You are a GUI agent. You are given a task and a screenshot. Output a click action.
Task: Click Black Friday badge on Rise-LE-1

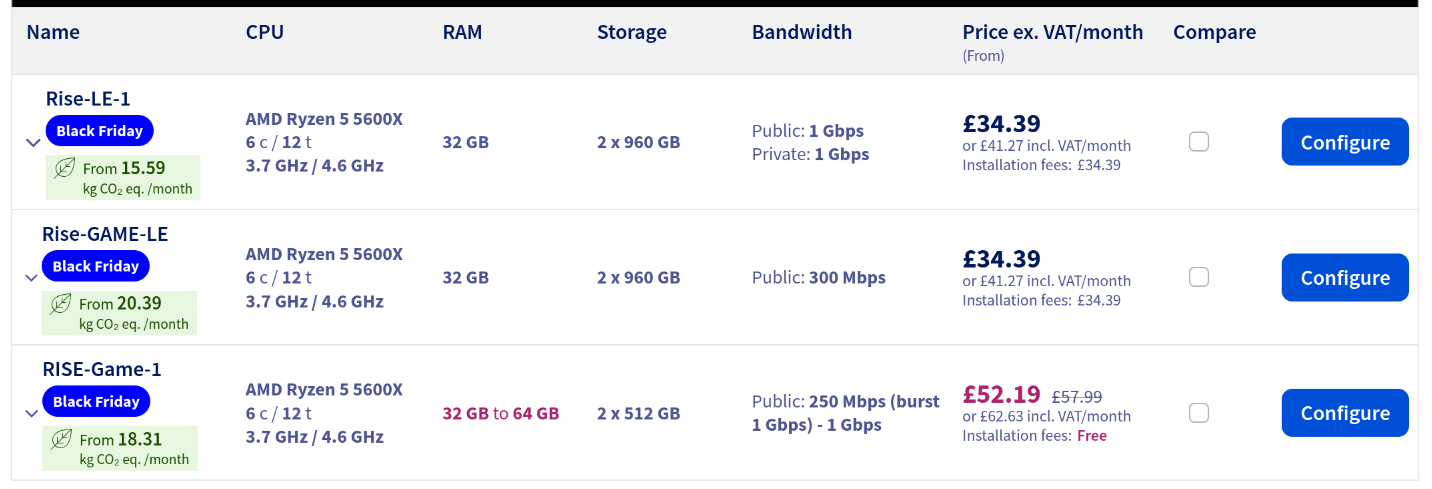[x=99, y=131]
